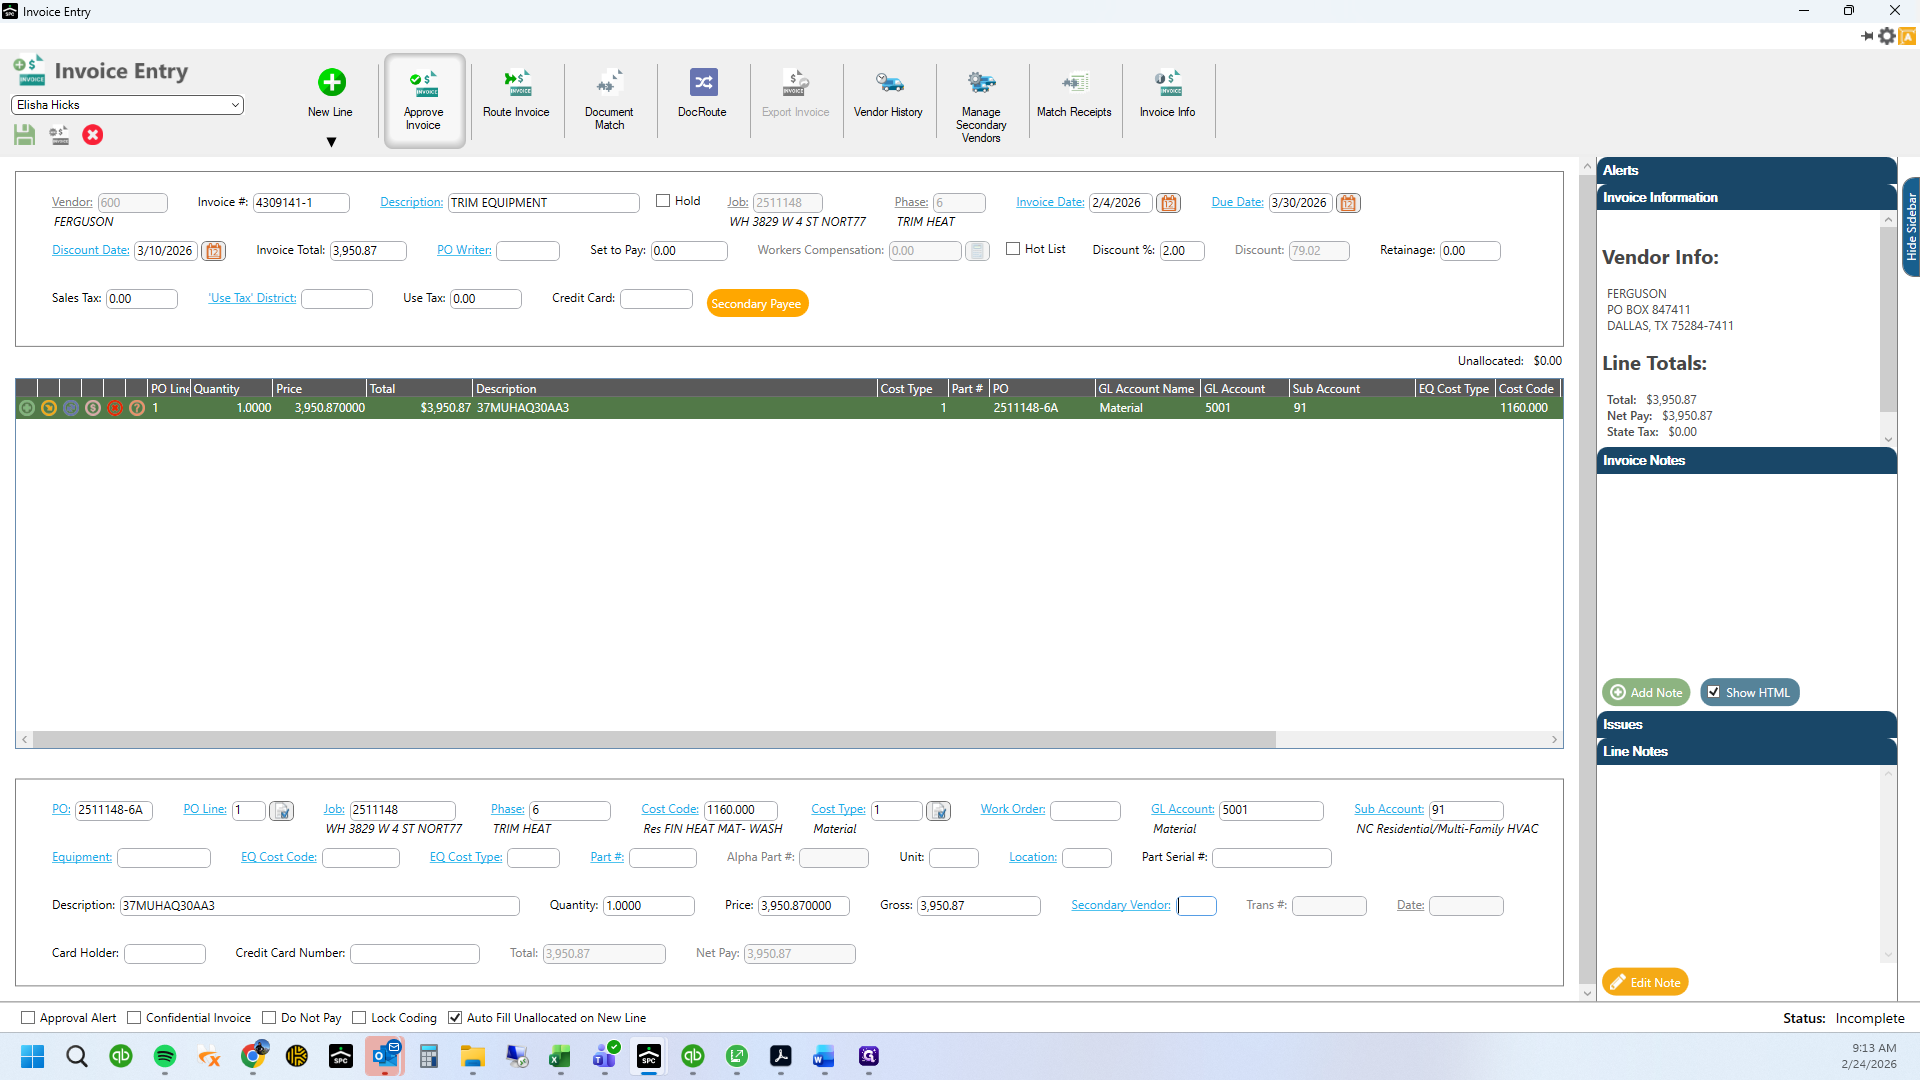Check the Do Not Pay option
Screen dimensions: 1920x1080
tap(268, 1018)
